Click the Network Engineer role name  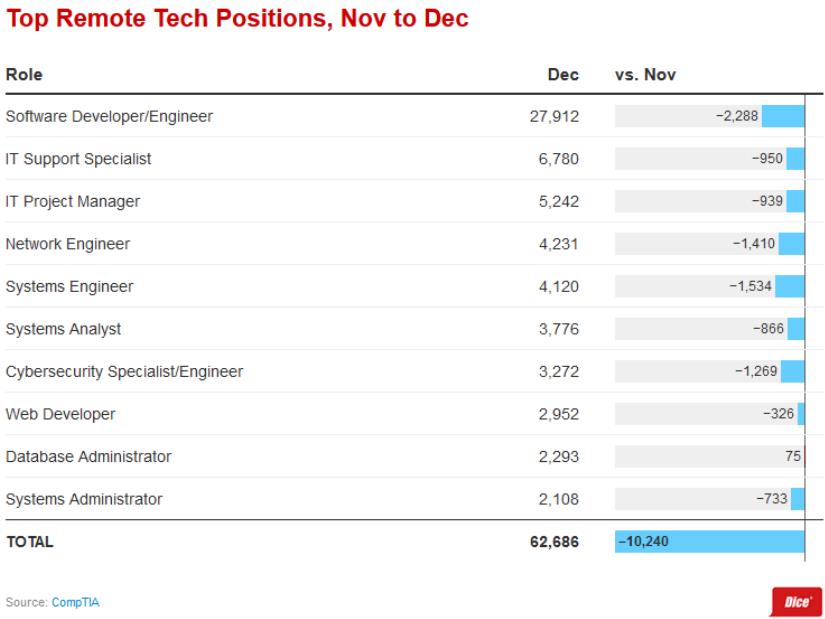pyautogui.click(x=68, y=244)
